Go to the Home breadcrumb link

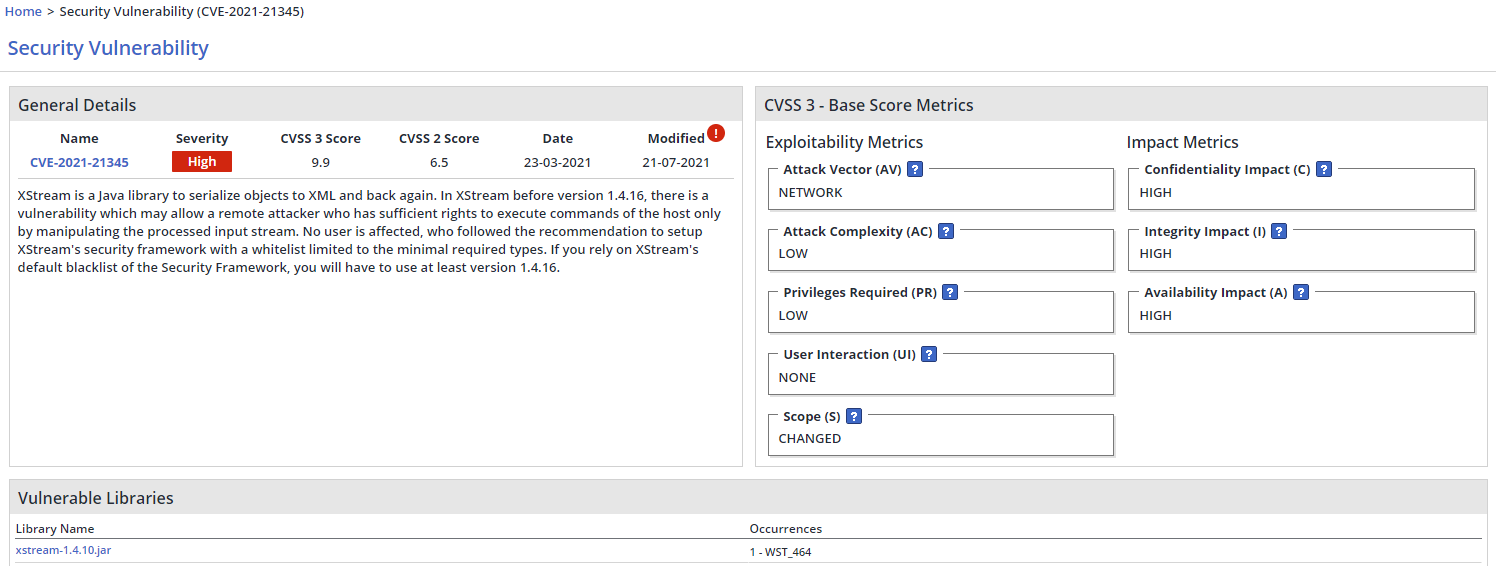(x=24, y=12)
